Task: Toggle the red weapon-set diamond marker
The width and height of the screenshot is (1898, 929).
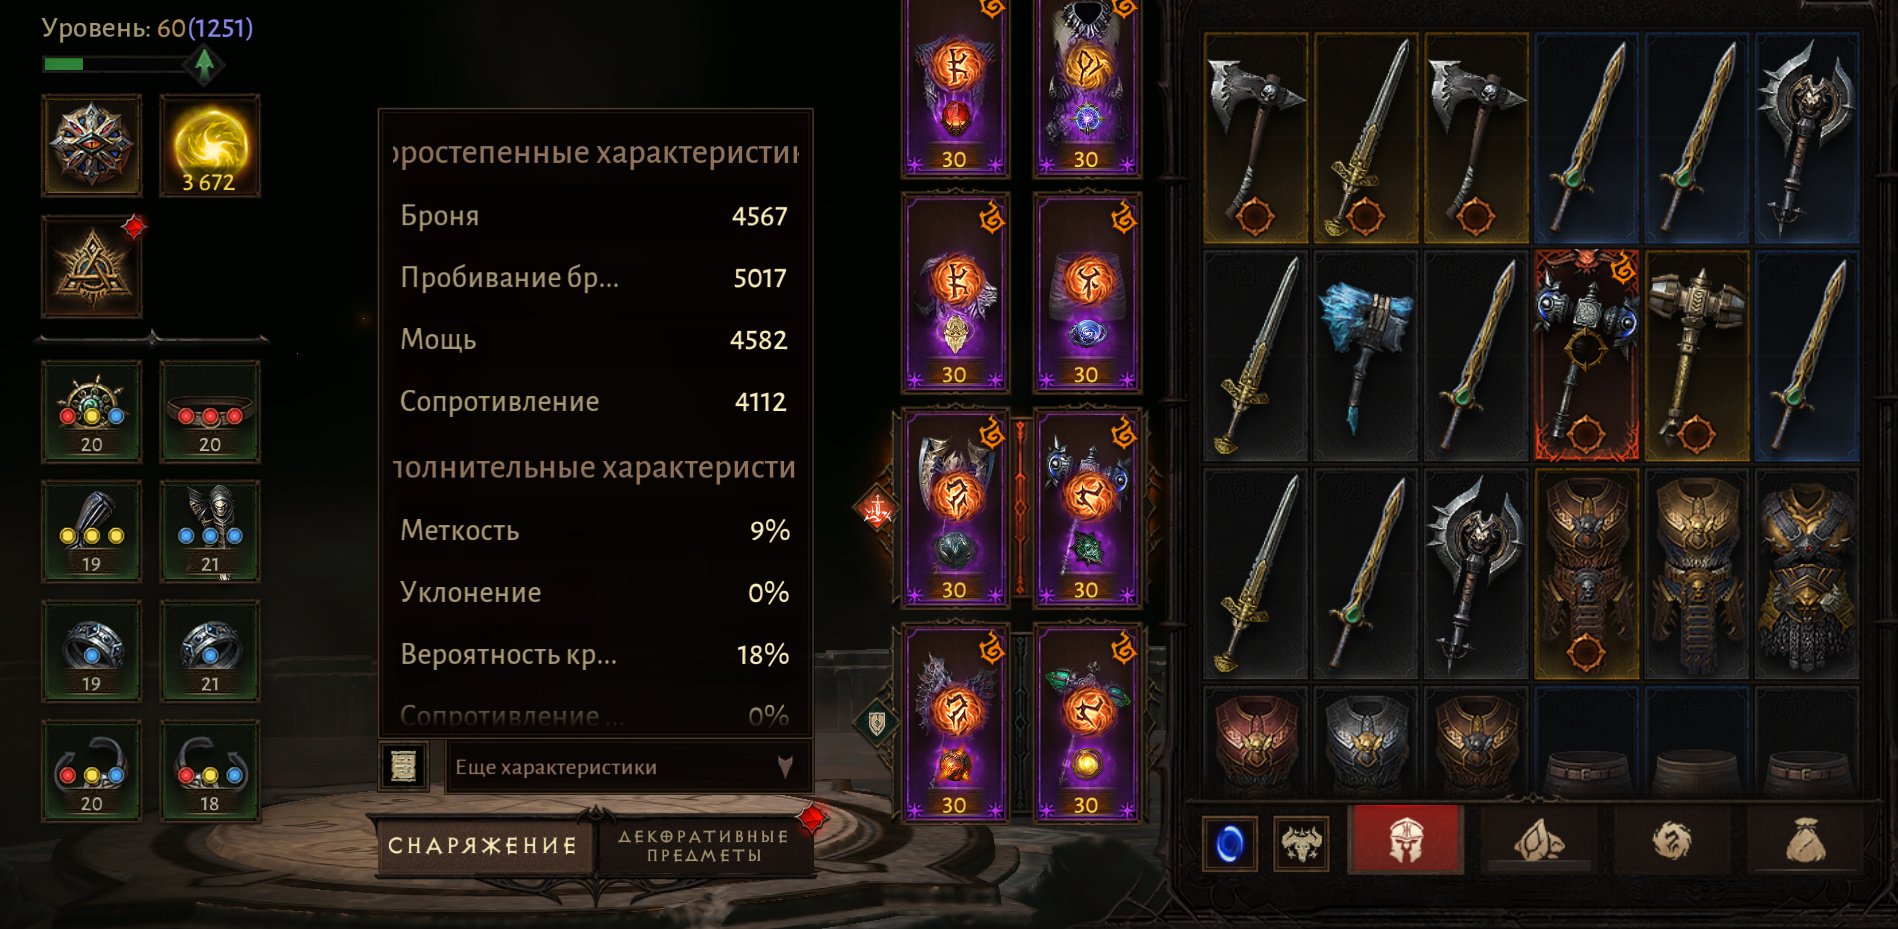Action: [877, 509]
